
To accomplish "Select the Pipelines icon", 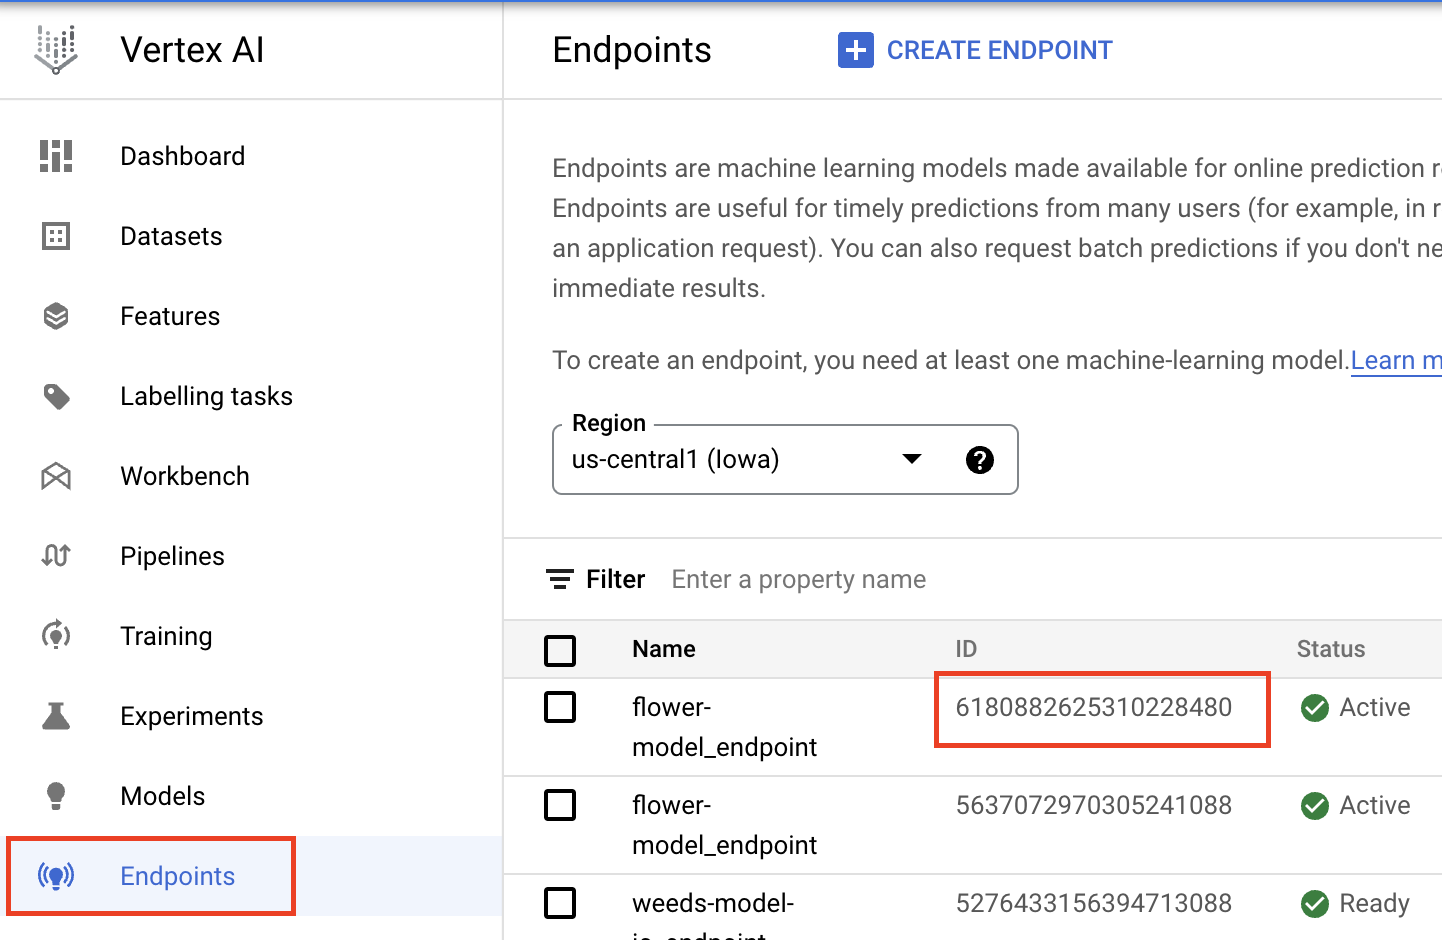I will pyautogui.click(x=56, y=556).
